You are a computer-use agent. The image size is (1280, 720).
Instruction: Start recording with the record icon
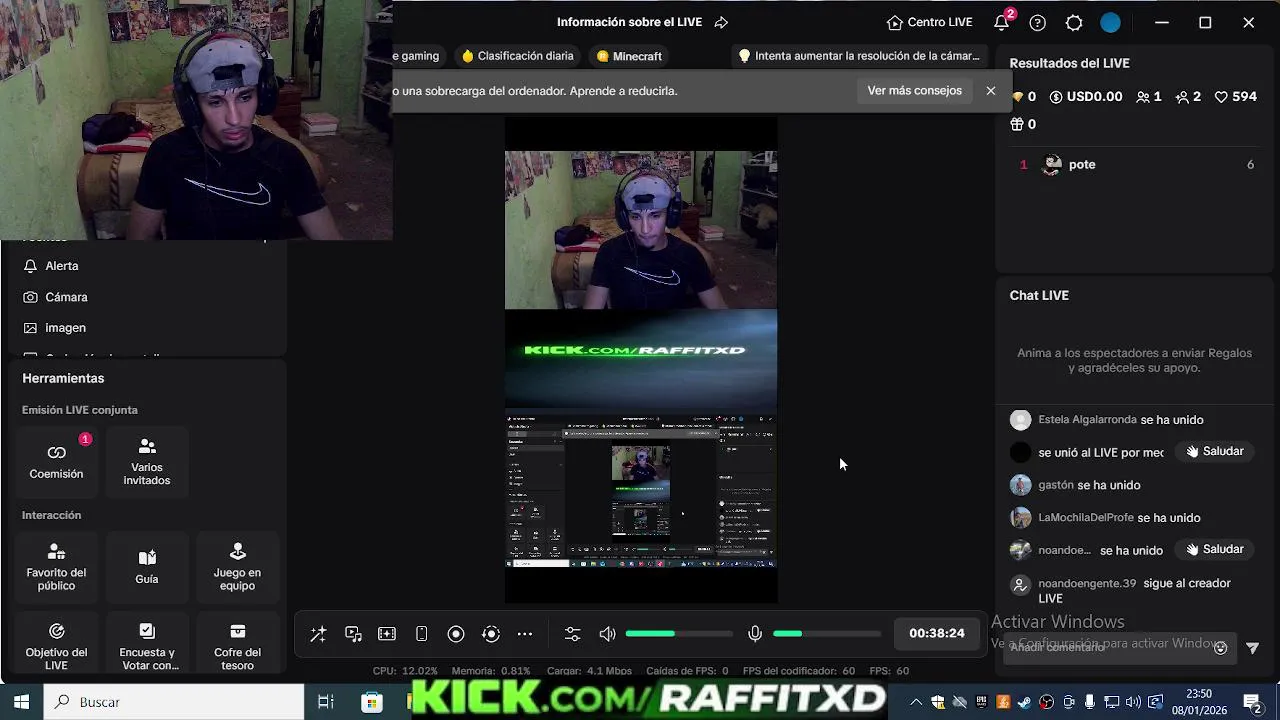456,634
